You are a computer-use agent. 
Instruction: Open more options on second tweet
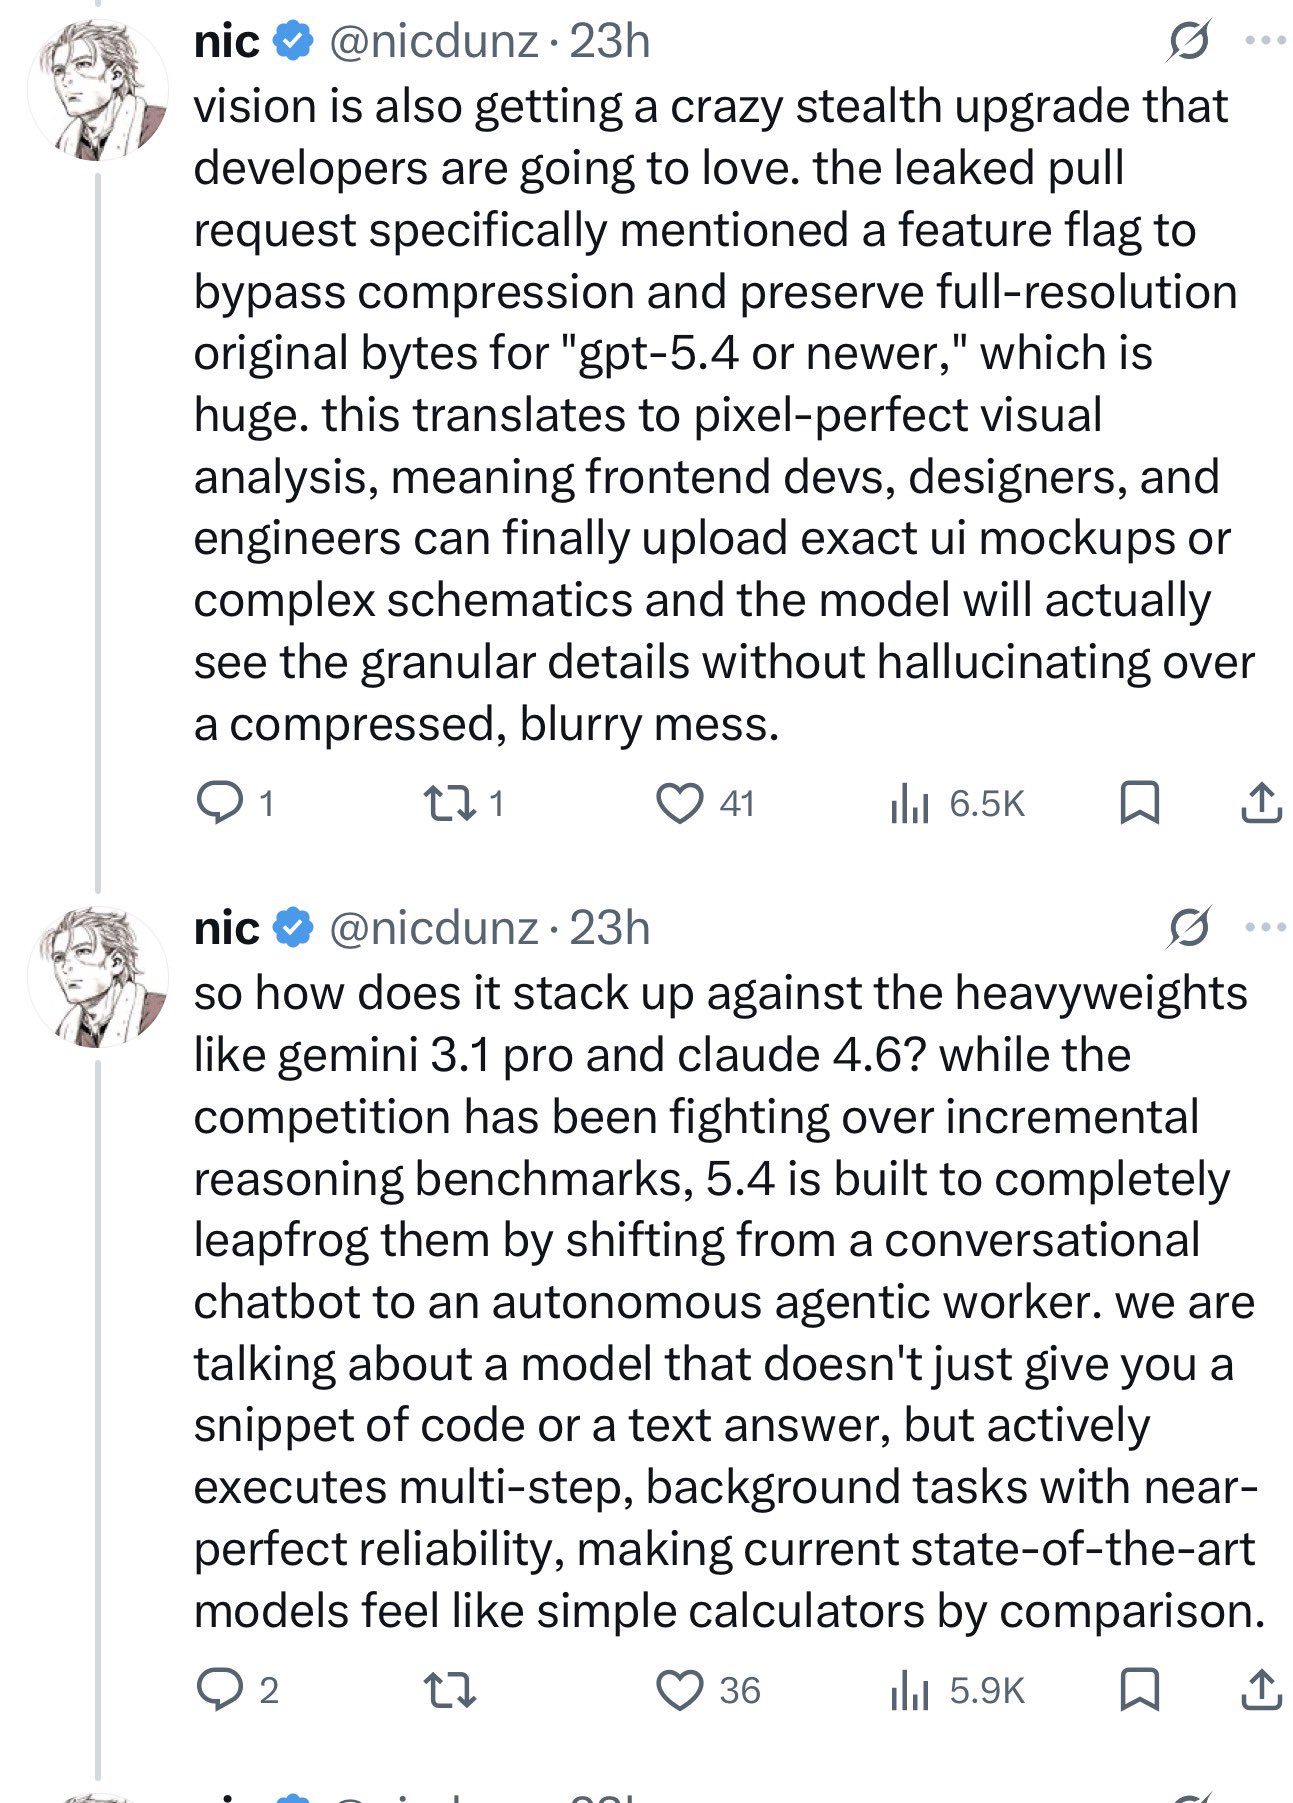tap(1265, 928)
